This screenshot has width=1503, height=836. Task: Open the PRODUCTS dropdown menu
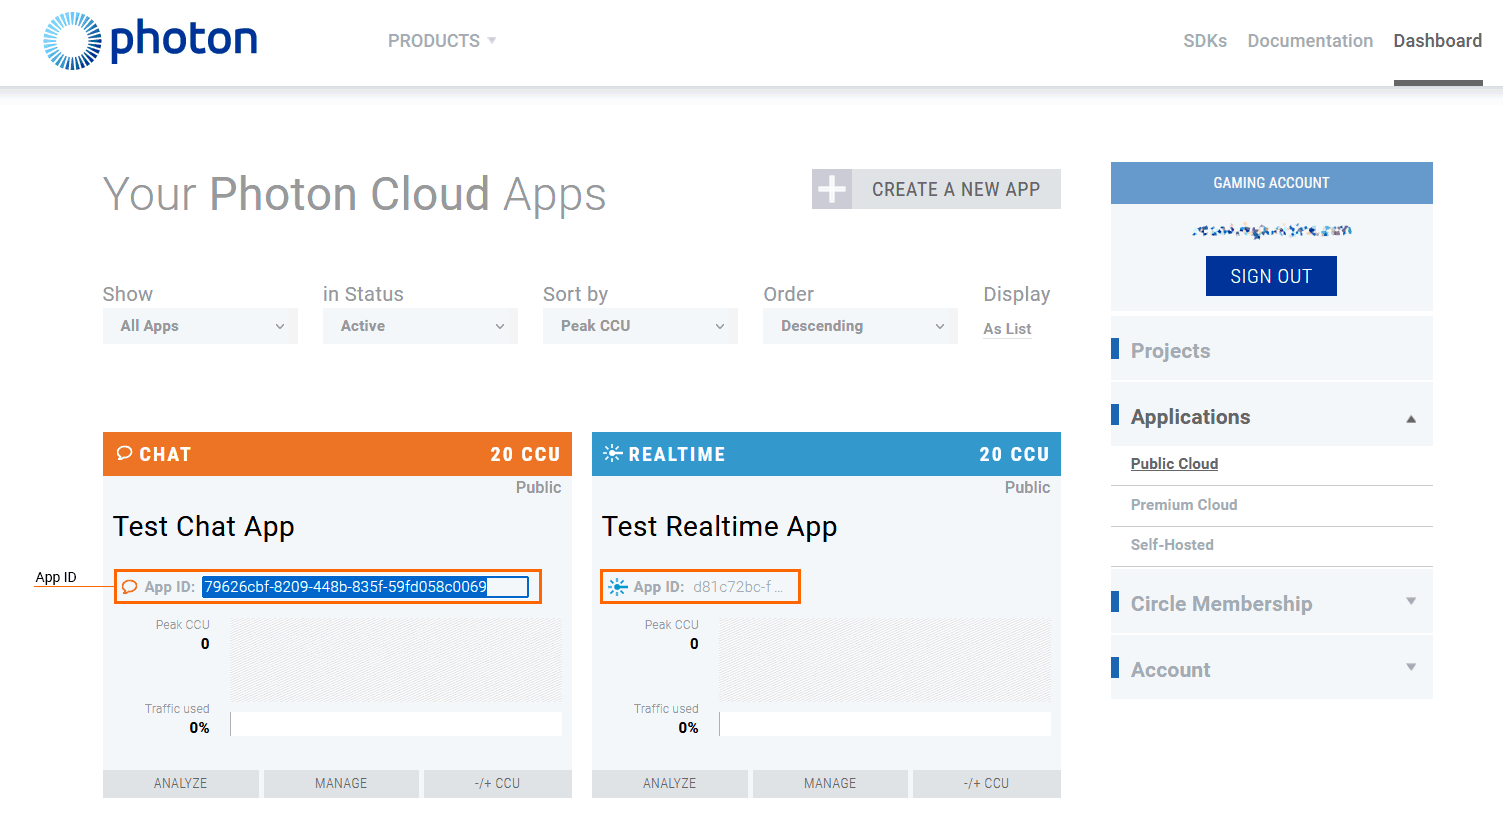coord(442,41)
